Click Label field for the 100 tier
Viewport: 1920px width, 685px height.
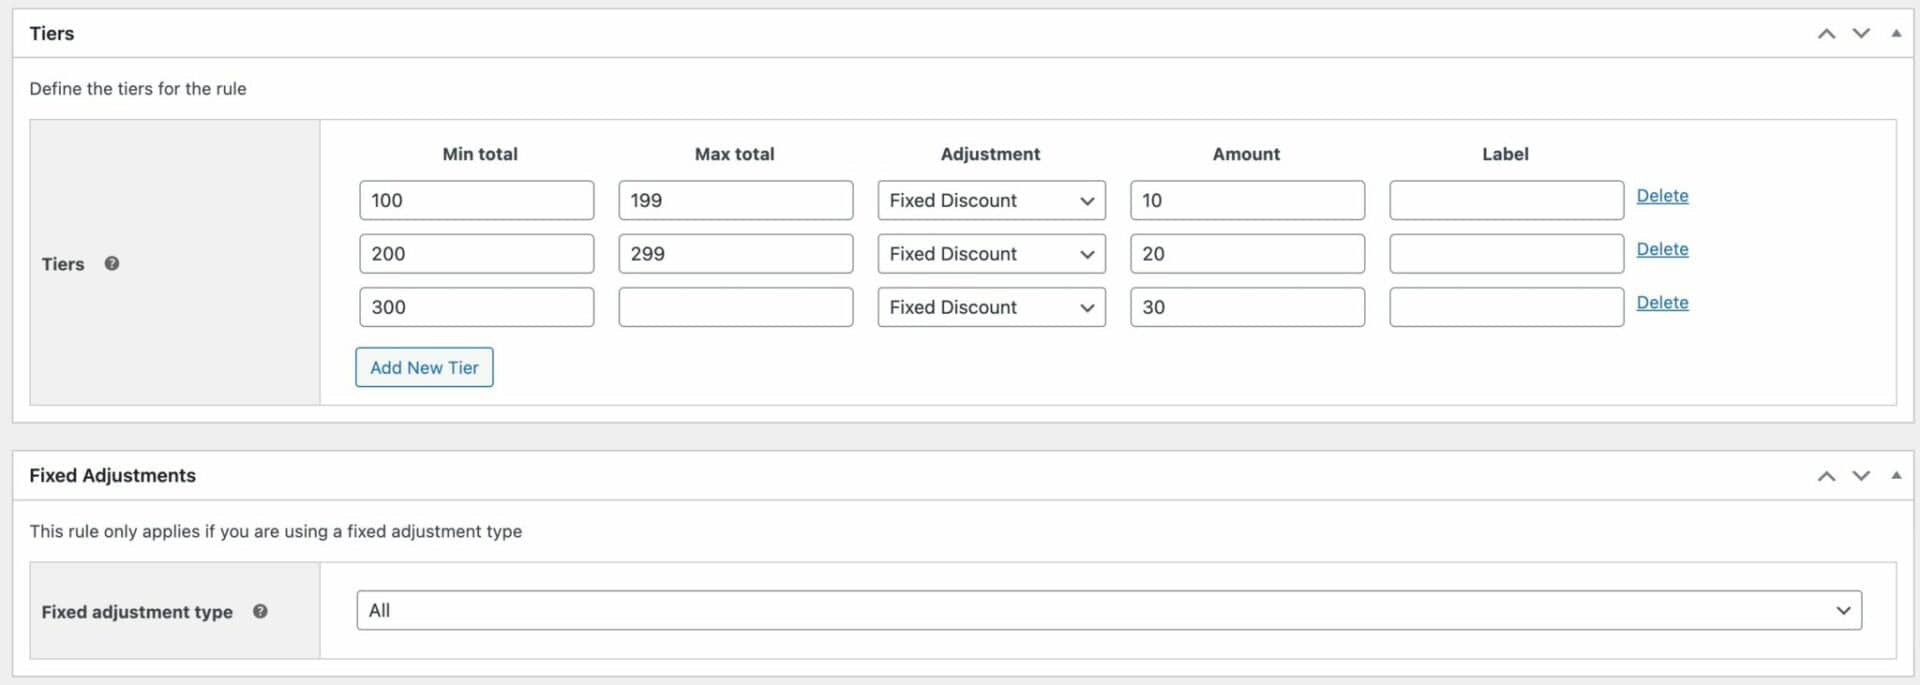1506,200
